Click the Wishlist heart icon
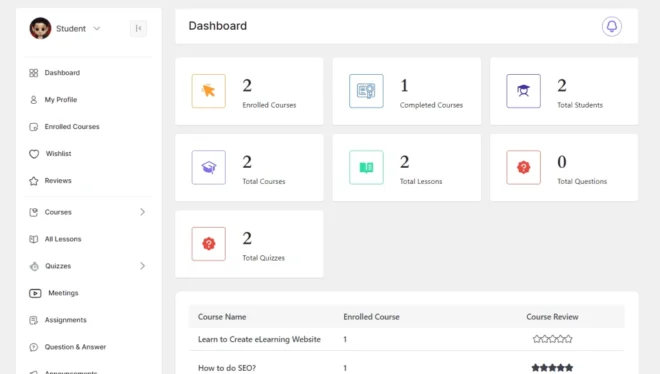 pyautogui.click(x=34, y=154)
